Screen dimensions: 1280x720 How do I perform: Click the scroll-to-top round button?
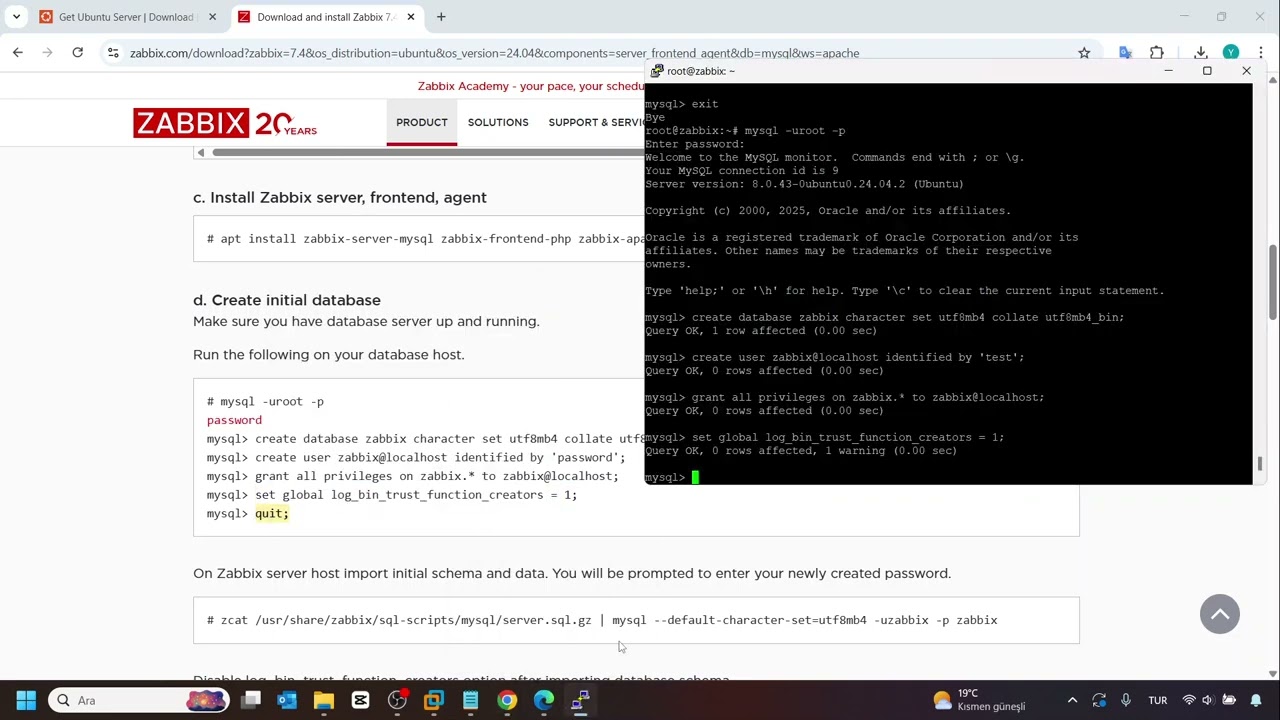coord(1219,614)
